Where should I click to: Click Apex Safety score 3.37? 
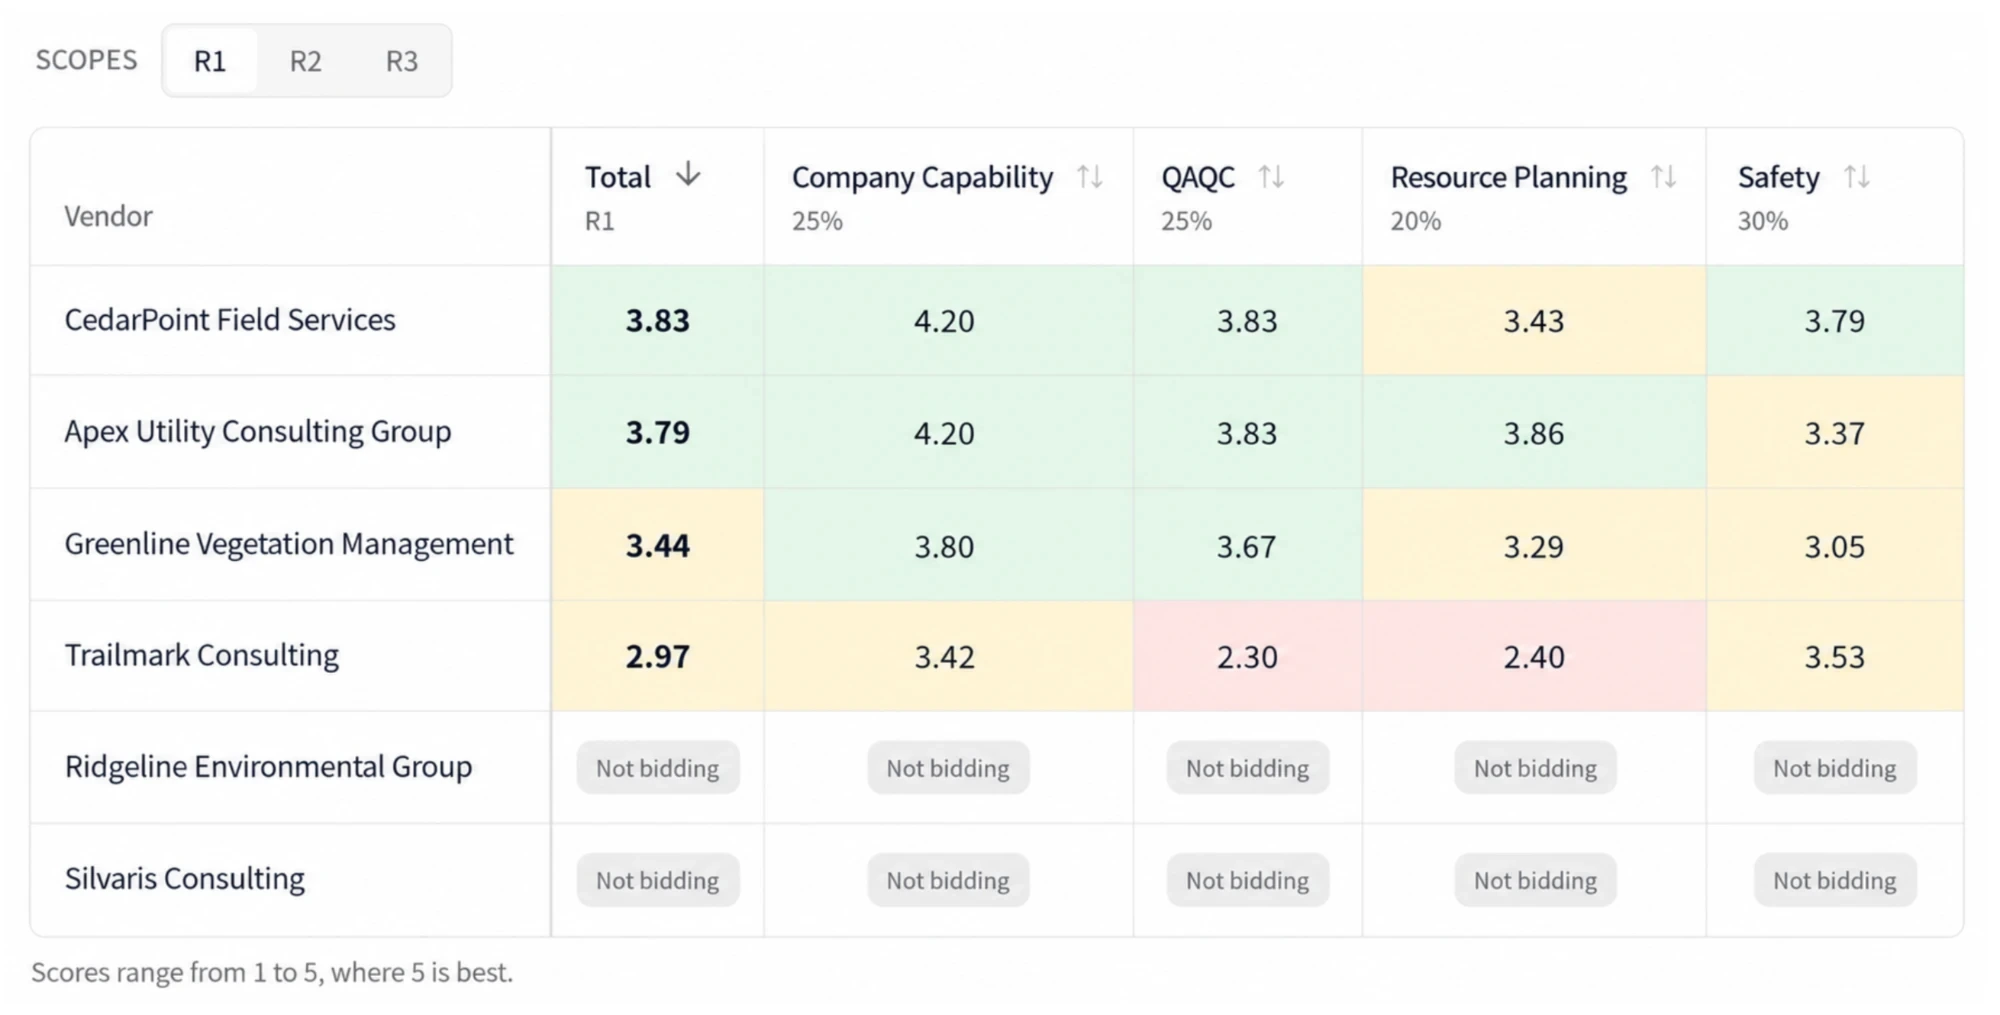pyautogui.click(x=1835, y=432)
